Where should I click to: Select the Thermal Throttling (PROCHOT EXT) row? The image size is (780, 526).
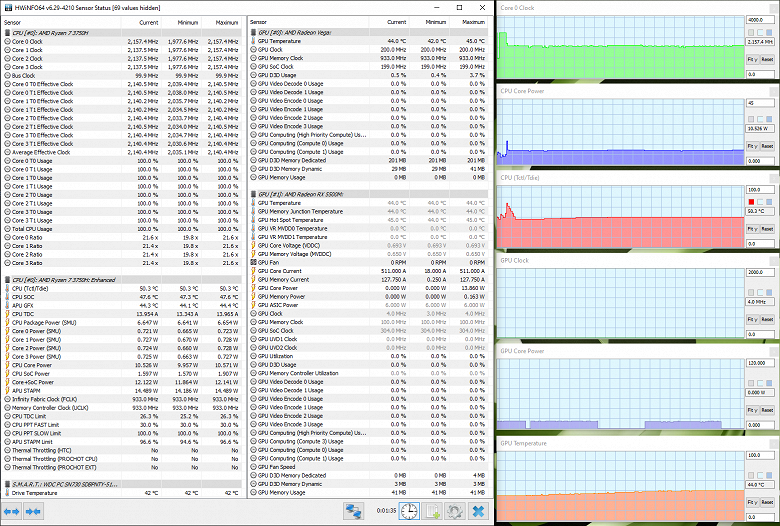click(x=122, y=467)
